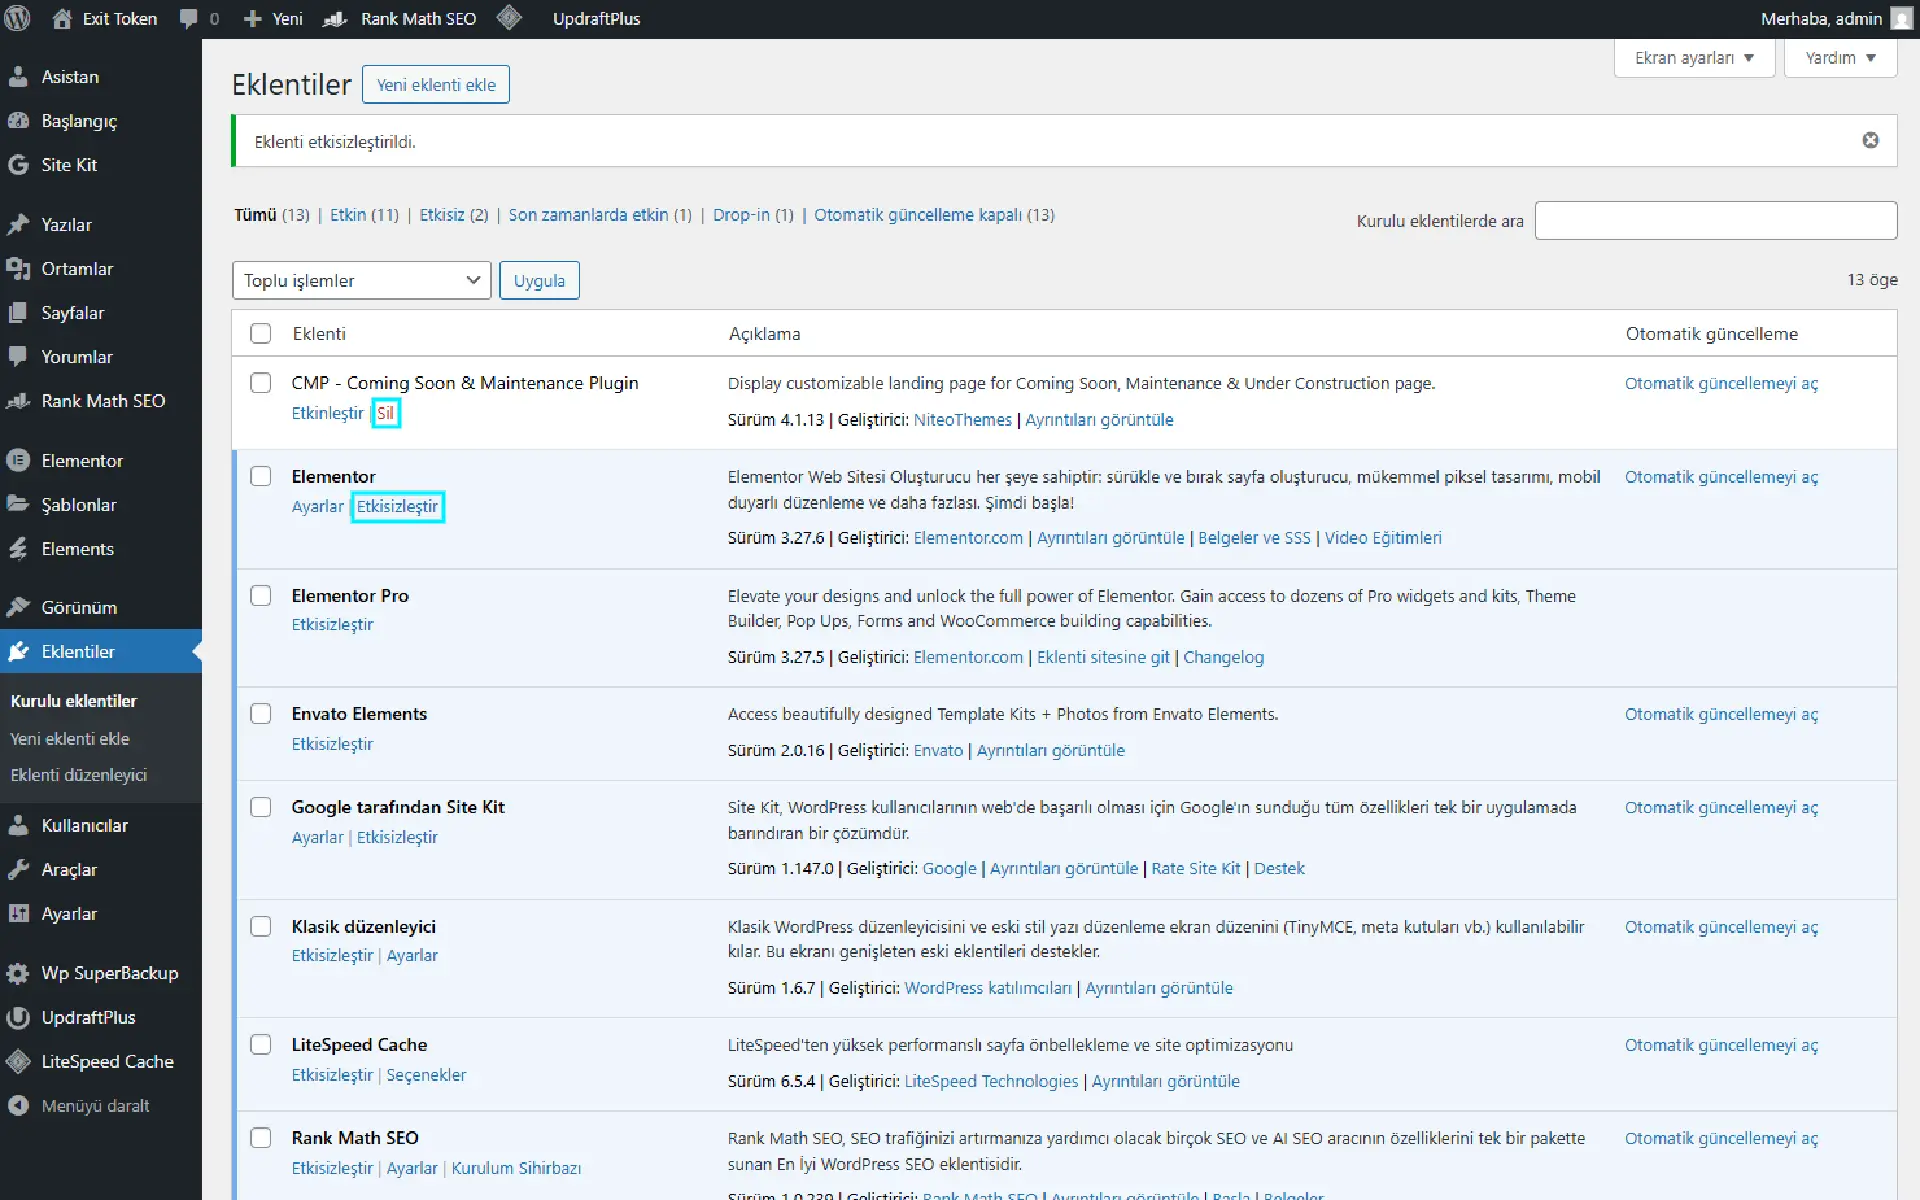The width and height of the screenshot is (1920, 1200).
Task: Select the Rank Math SEO plugin checkbox
Action: [261, 1138]
